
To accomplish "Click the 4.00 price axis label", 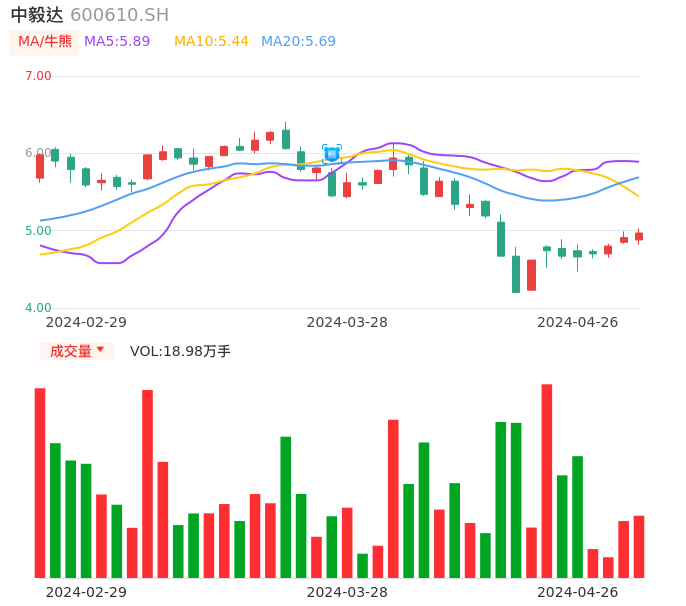I will 38,308.
